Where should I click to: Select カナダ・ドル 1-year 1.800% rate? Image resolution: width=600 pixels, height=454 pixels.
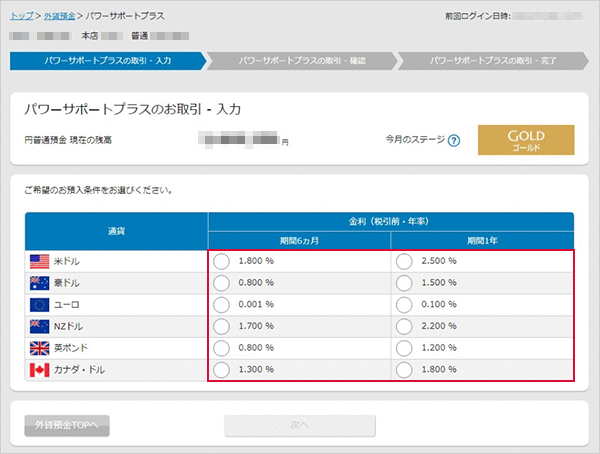[404, 371]
